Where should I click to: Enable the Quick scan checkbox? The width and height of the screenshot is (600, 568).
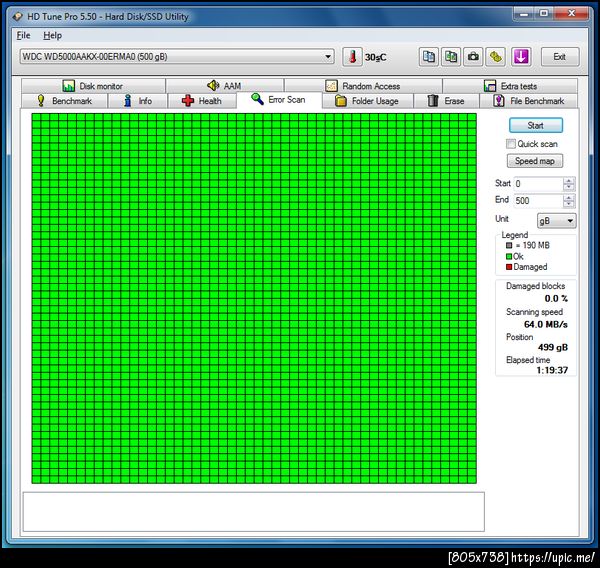point(511,144)
